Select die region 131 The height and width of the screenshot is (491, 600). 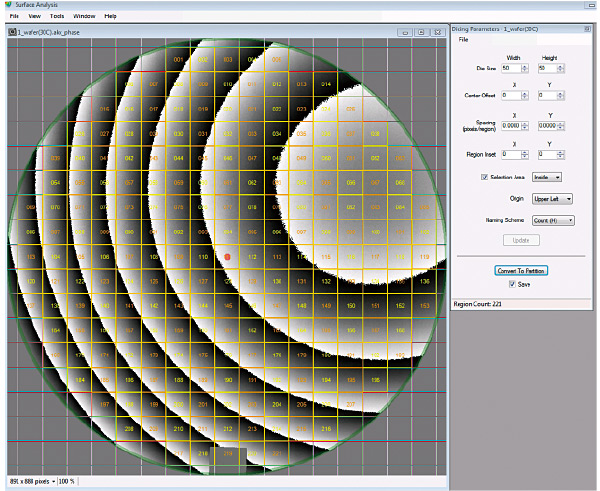302,281
